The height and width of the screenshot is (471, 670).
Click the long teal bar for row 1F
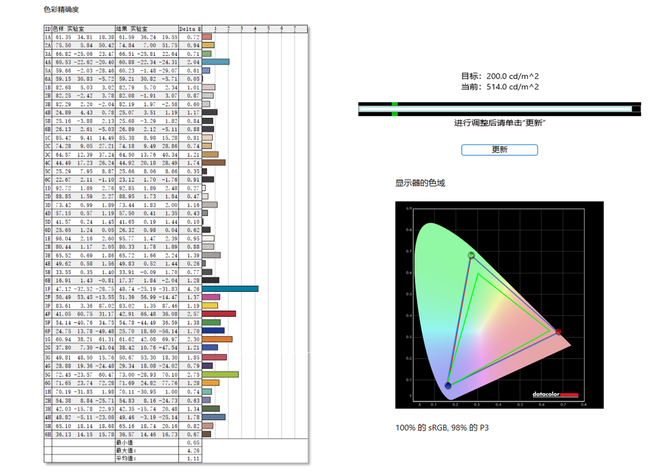[x=230, y=289]
